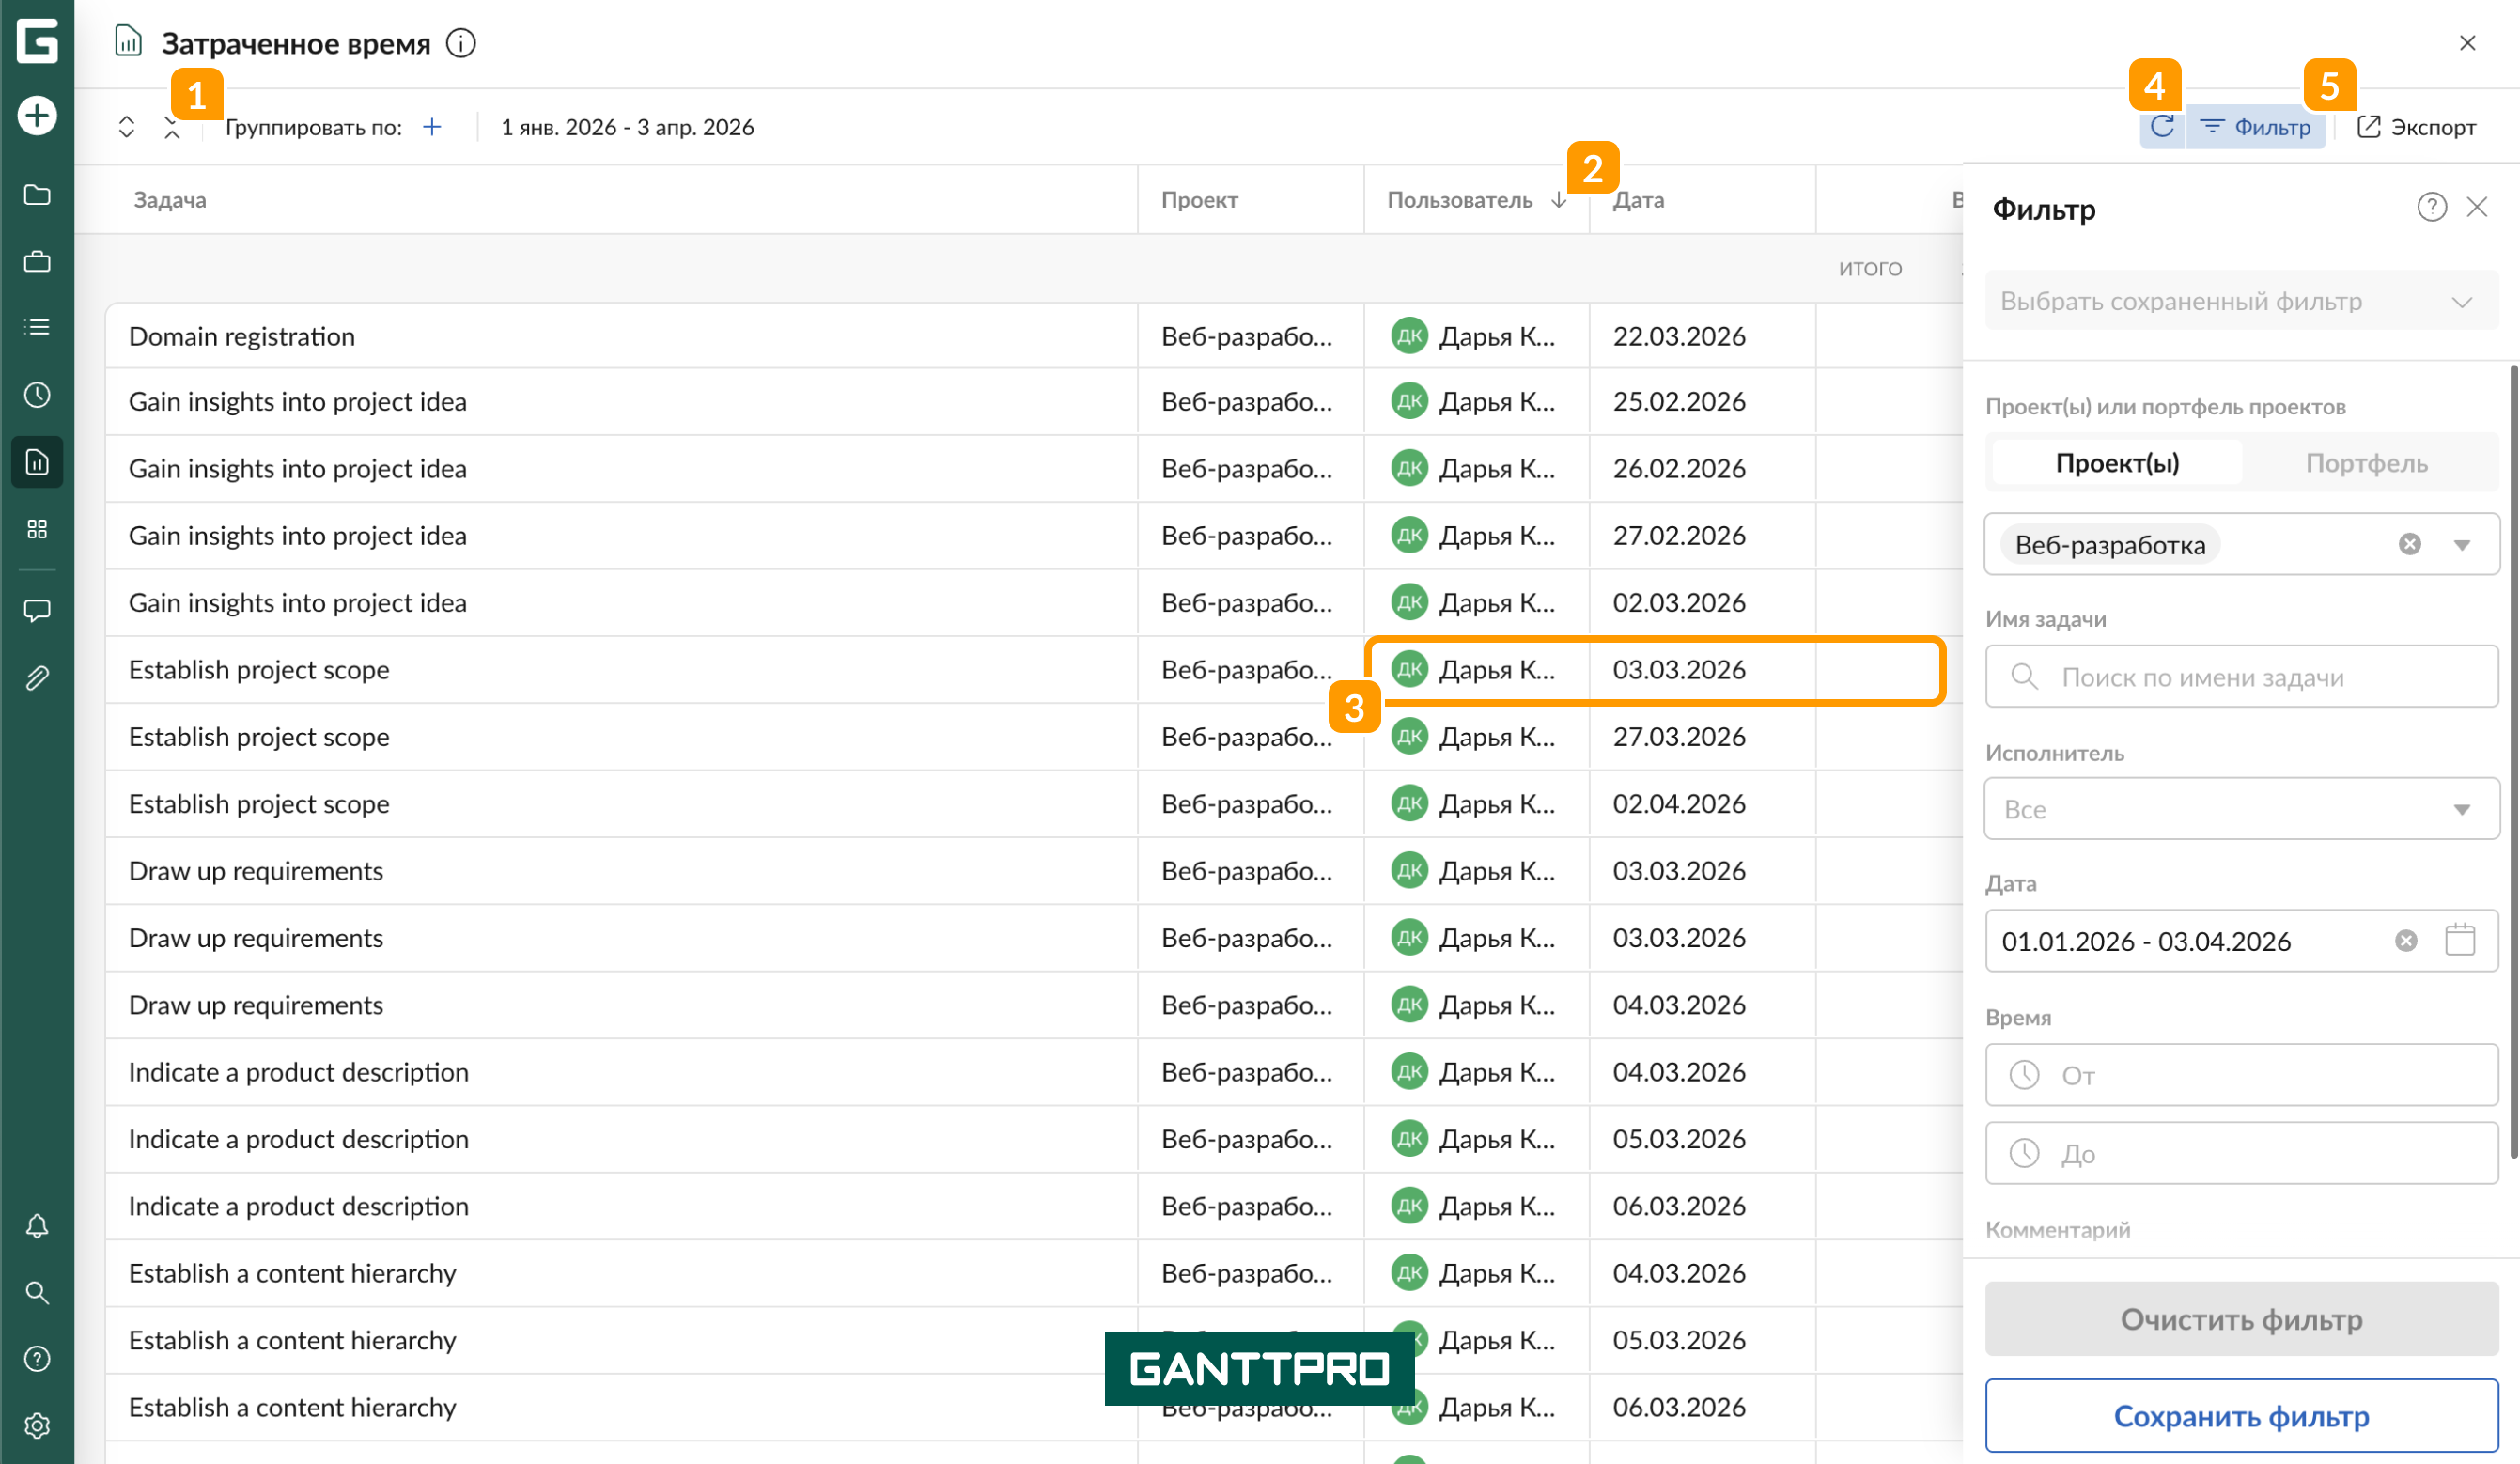This screenshot has width=2520, height=1464.
Task: Click the refresh icon next to Фильтр
Action: (x=2162, y=127)
